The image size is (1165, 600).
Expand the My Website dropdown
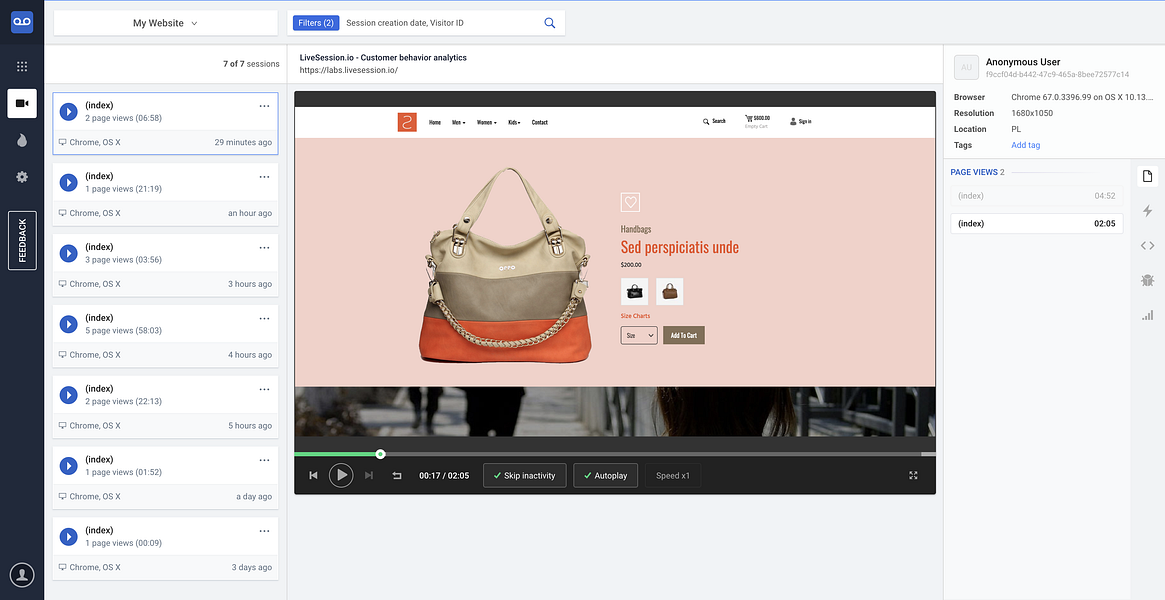click(166, 23)
